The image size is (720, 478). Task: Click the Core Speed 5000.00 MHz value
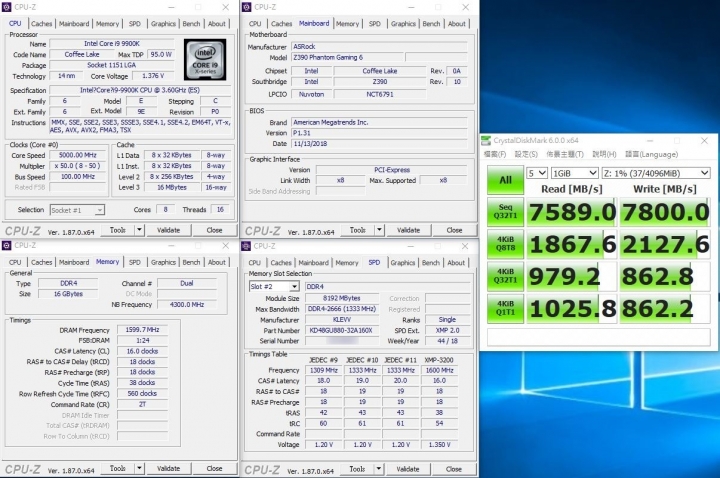click(78, 155)
